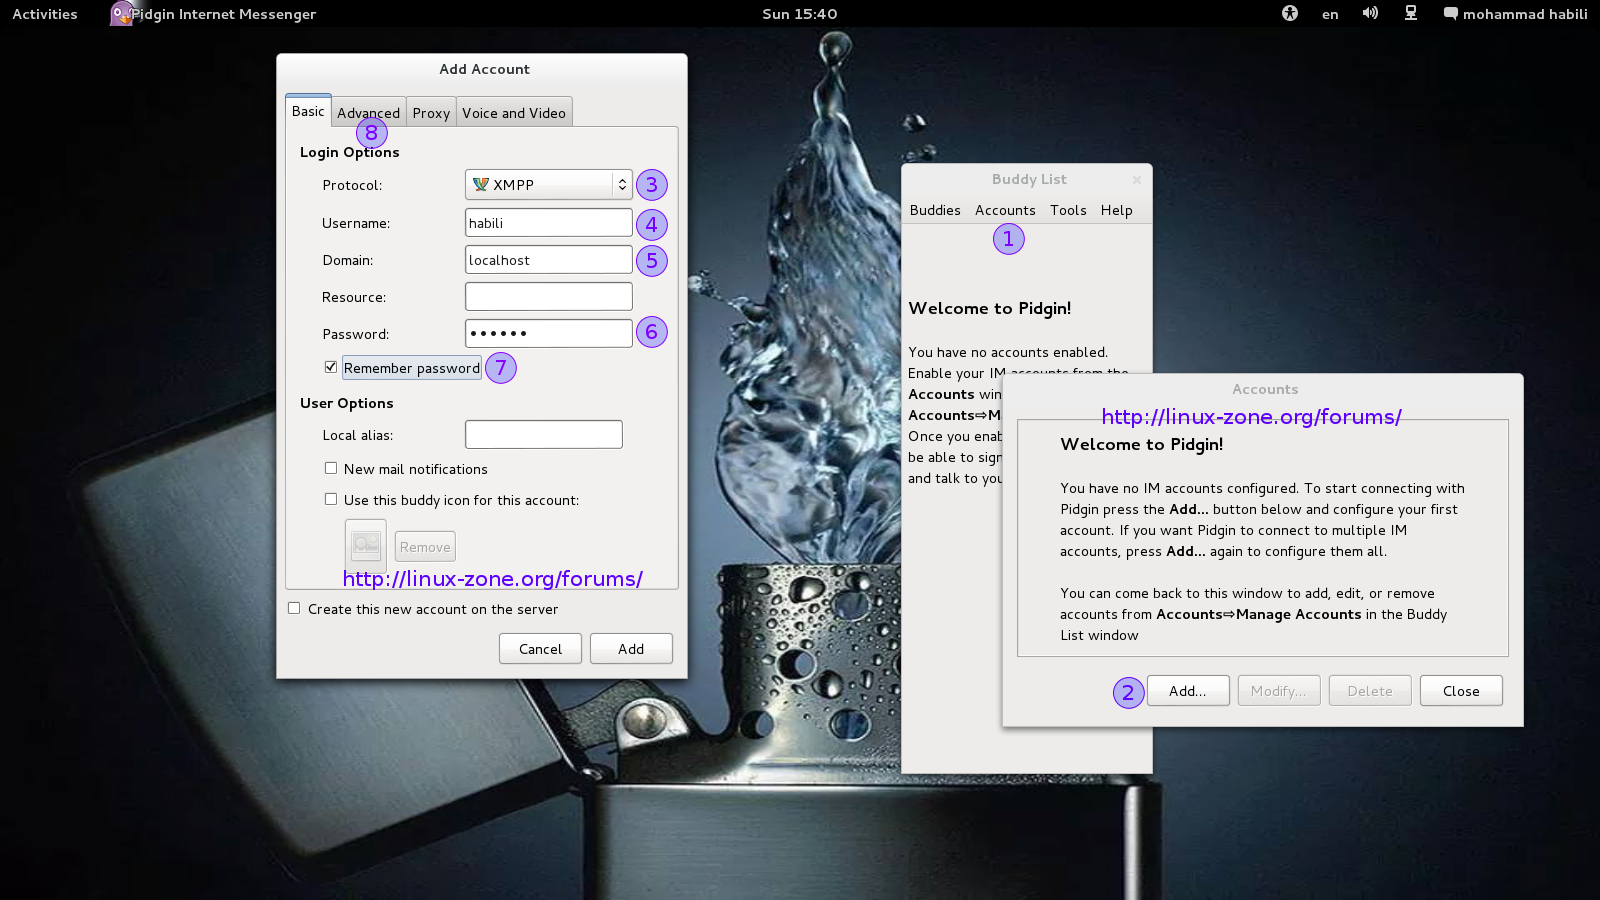Click the chat status bubble icon
This screenshot has width=1600, height=900.
(1450, 14)
